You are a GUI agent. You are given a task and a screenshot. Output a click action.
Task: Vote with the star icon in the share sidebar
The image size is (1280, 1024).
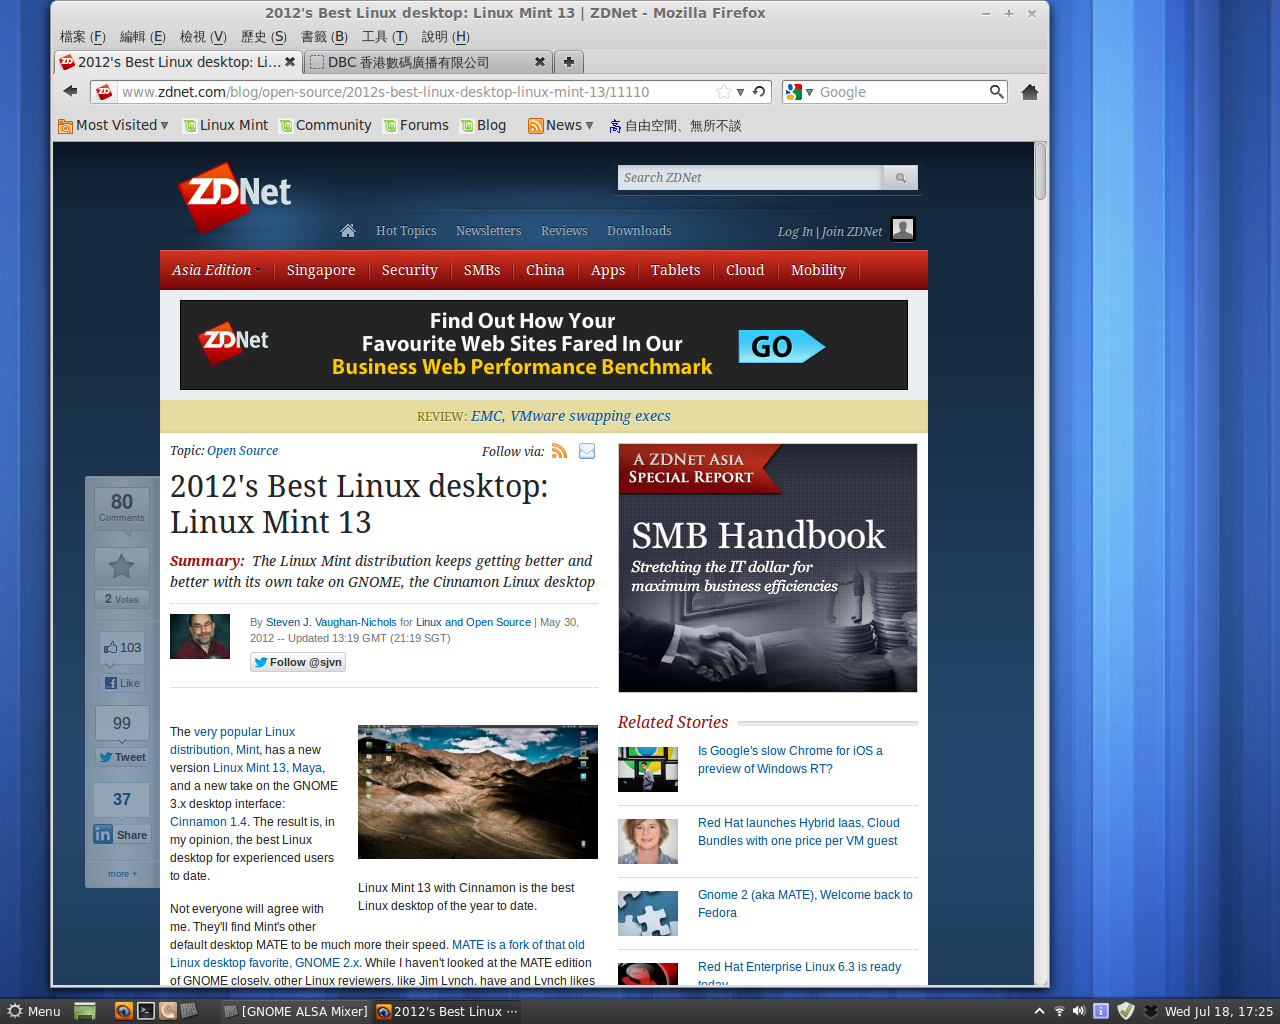point(122,567)
